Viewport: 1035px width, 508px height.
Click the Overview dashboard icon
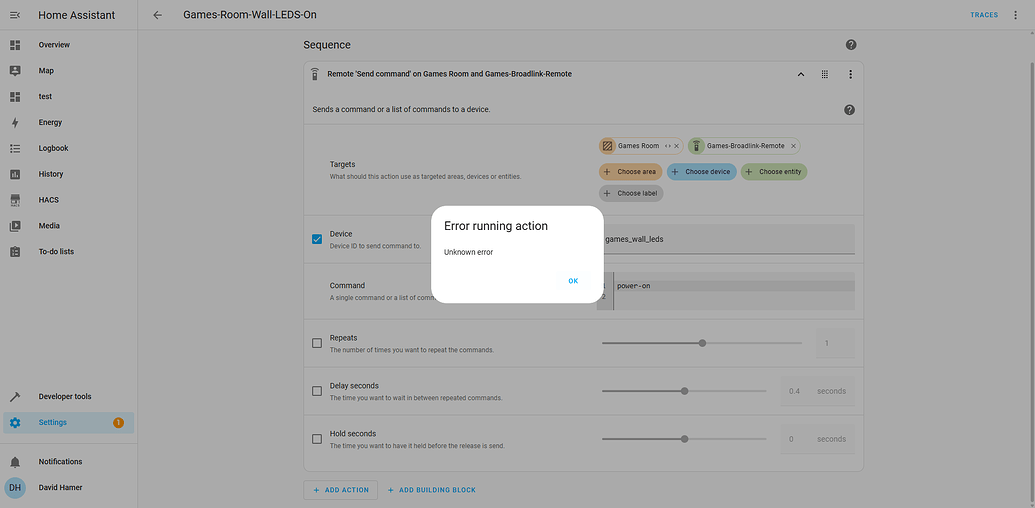pyautogui.click(x=15, y=45)
